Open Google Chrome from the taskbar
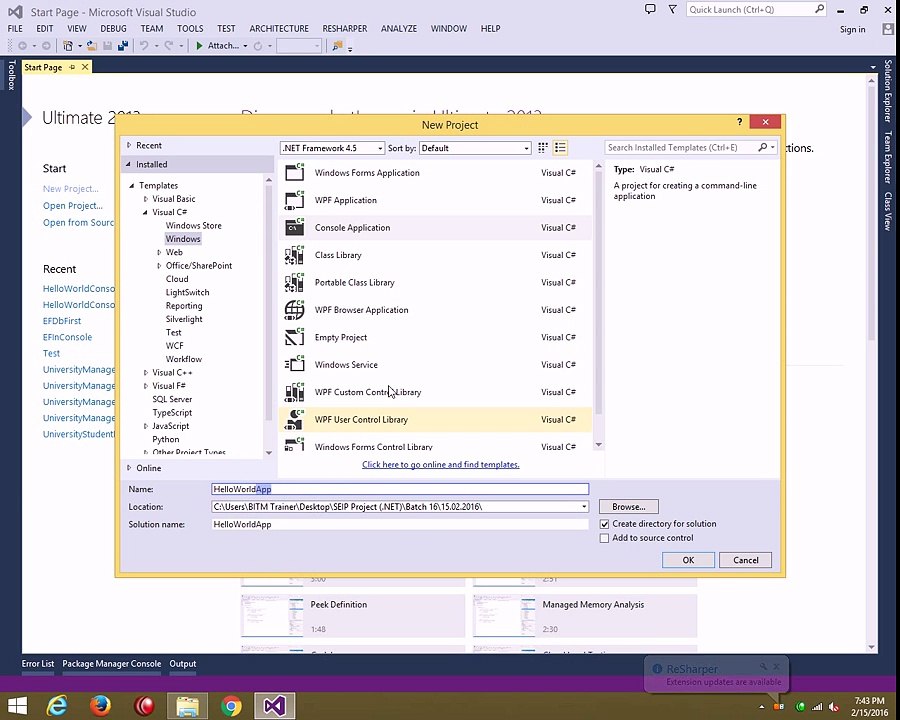This screenshot has width=900, height=720. coord(231,706)
